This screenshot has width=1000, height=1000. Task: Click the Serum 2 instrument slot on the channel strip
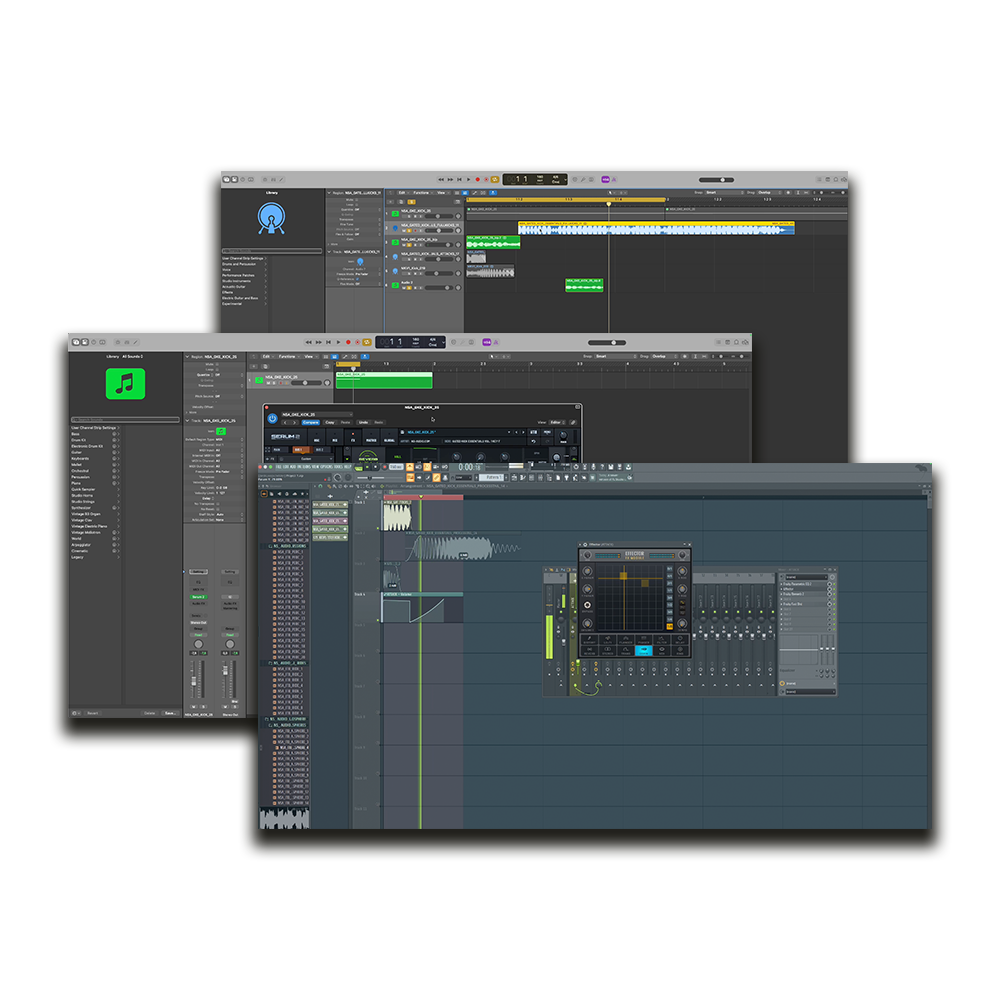198,597
